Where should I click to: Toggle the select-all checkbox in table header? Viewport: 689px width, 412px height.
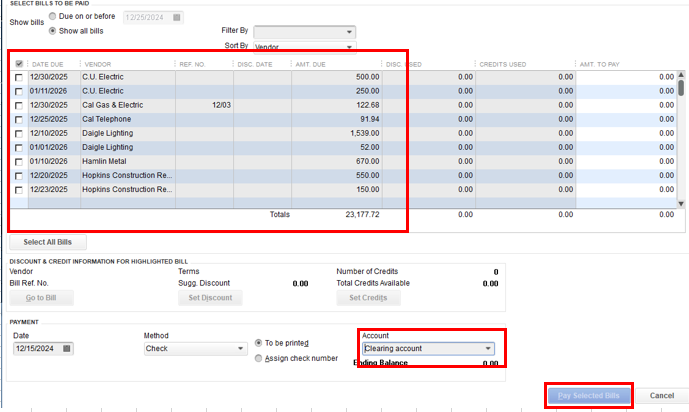tap(19, 64)
